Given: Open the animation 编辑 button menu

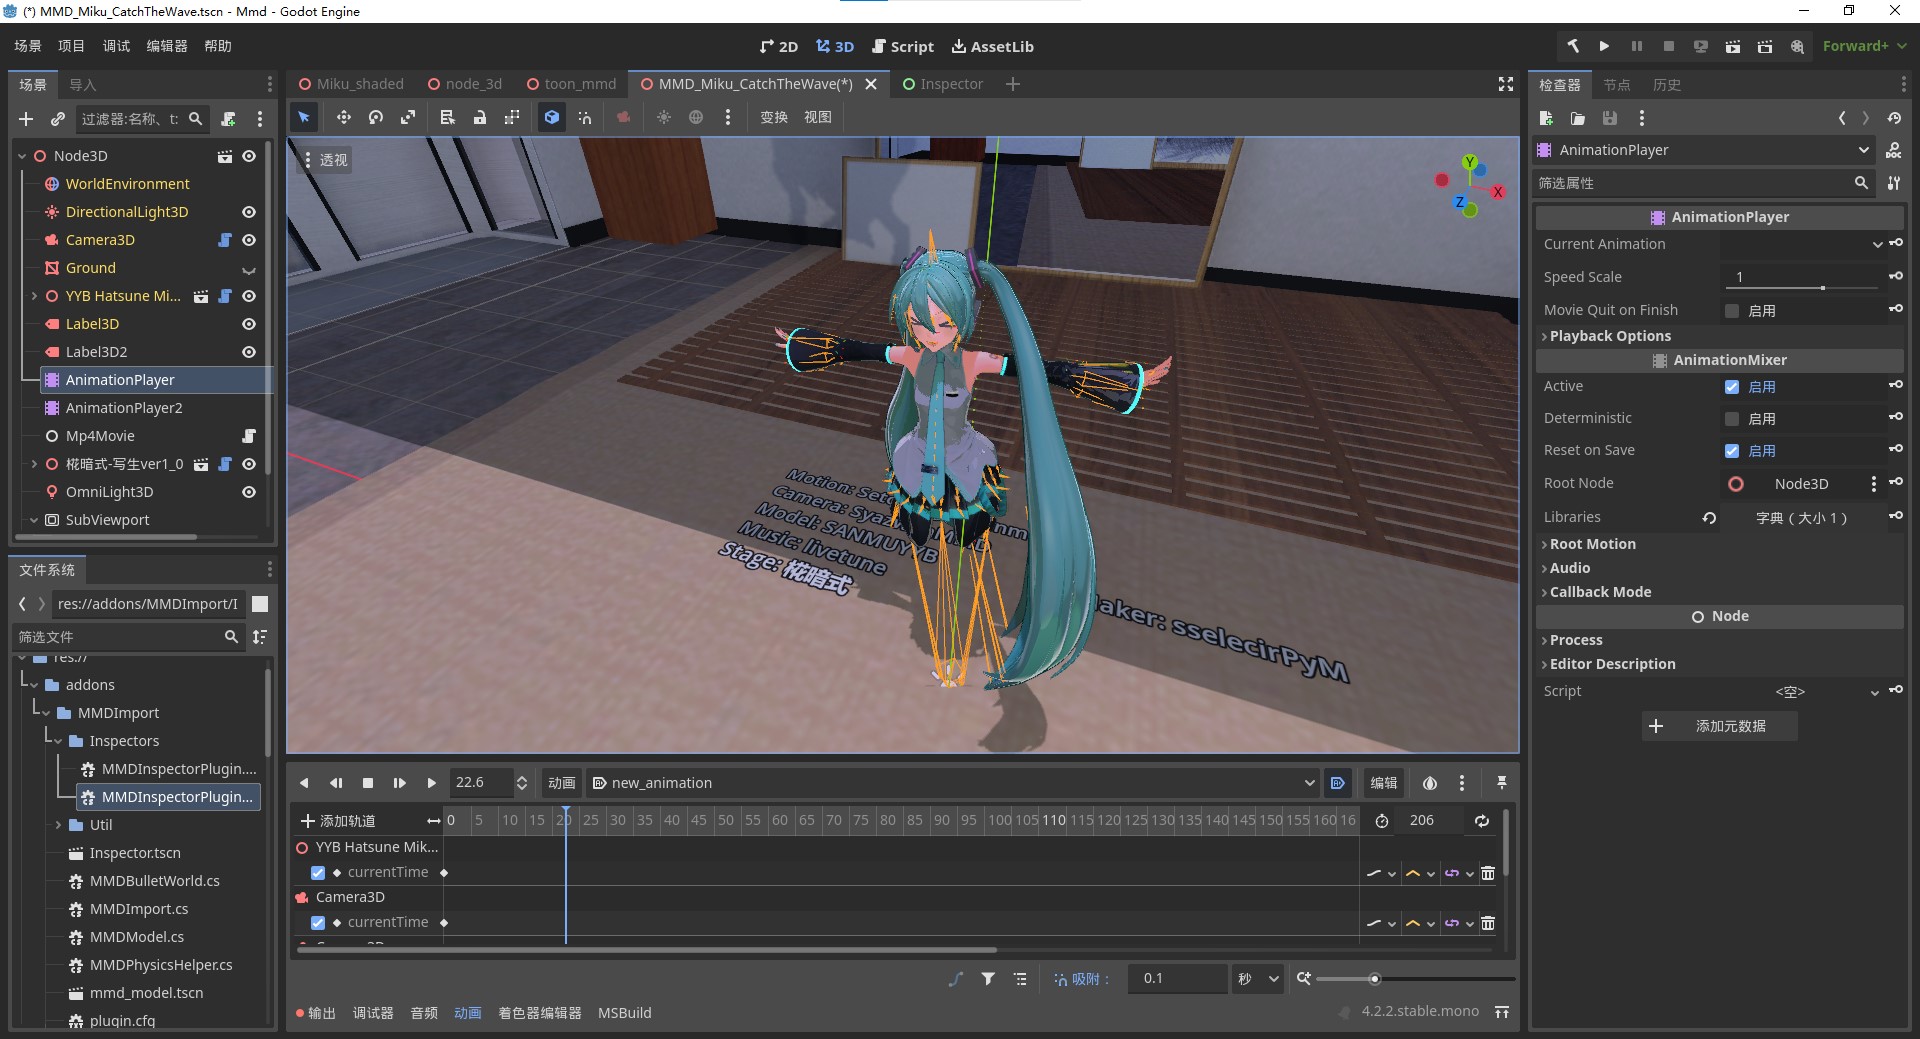Looking at the screenshot, I should click(1384, 783).
